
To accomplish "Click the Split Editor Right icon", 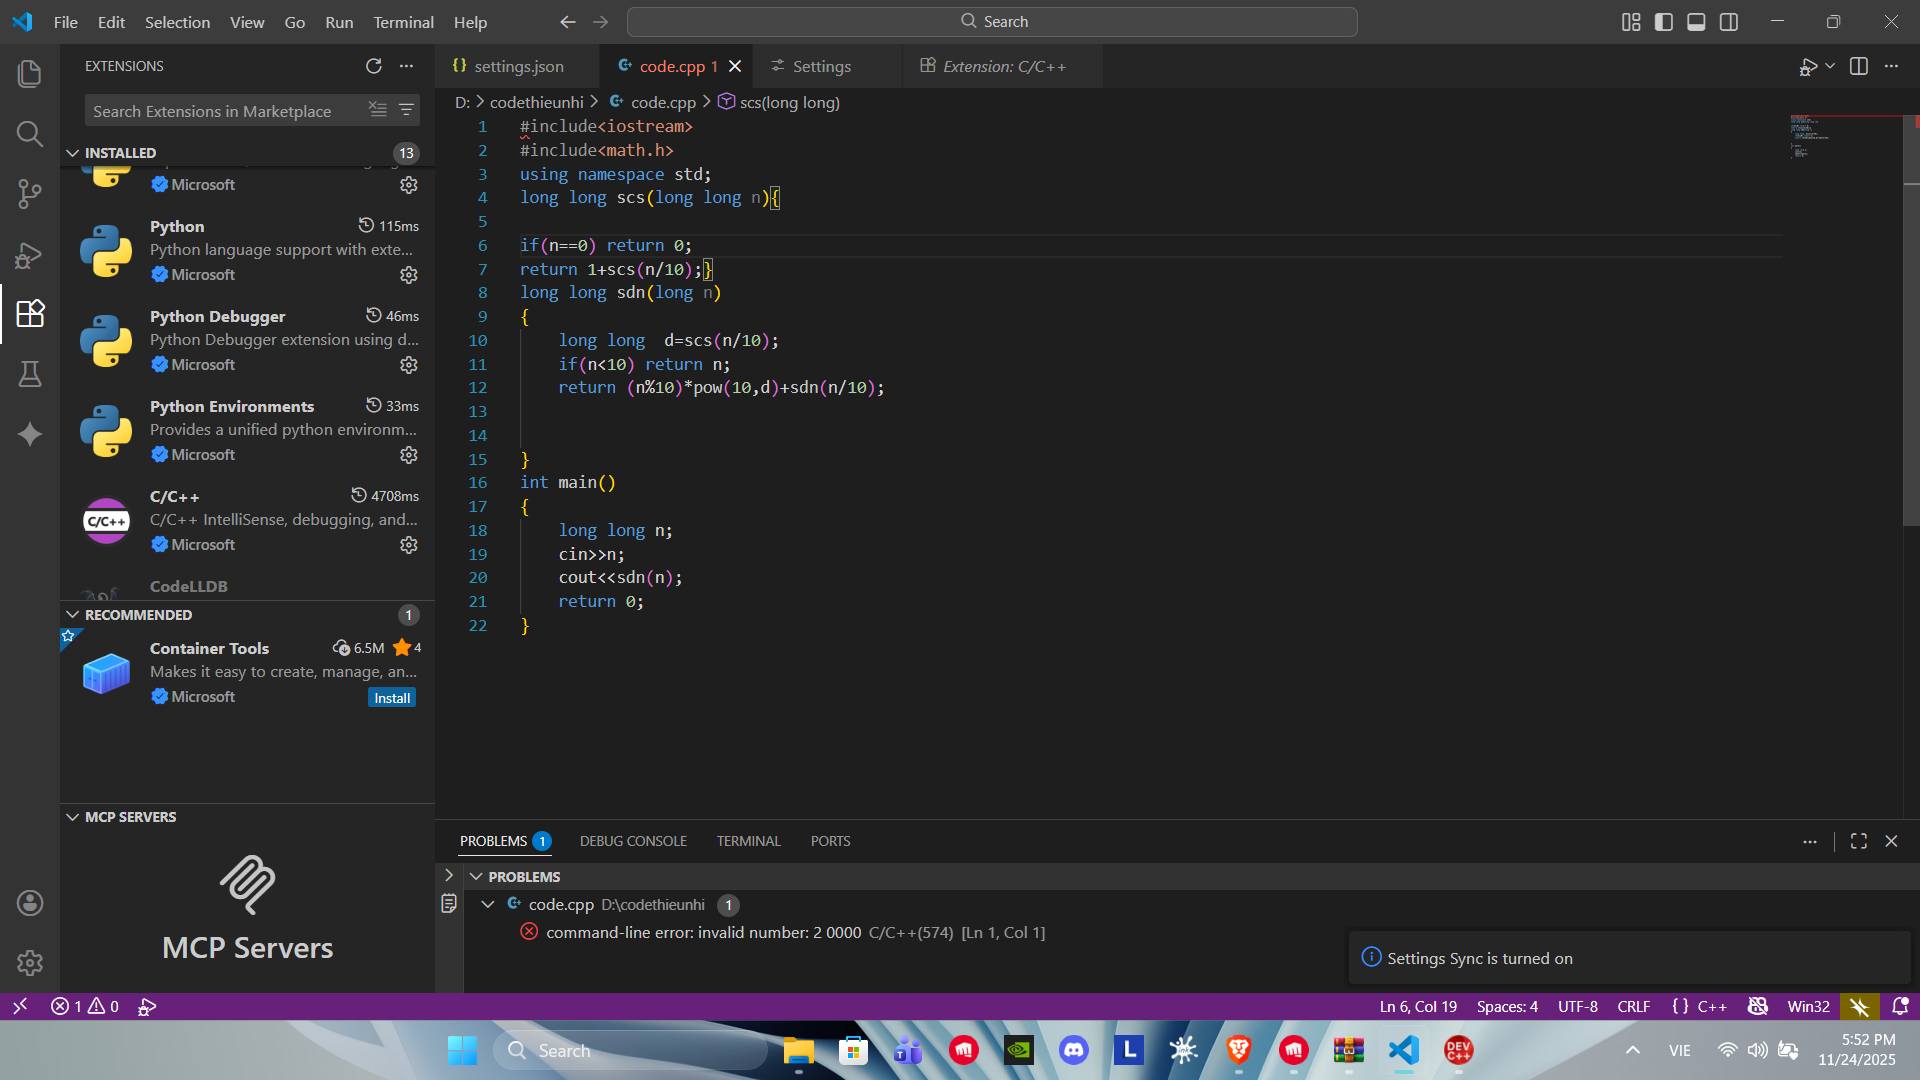I will click(x=1859, y=66).
